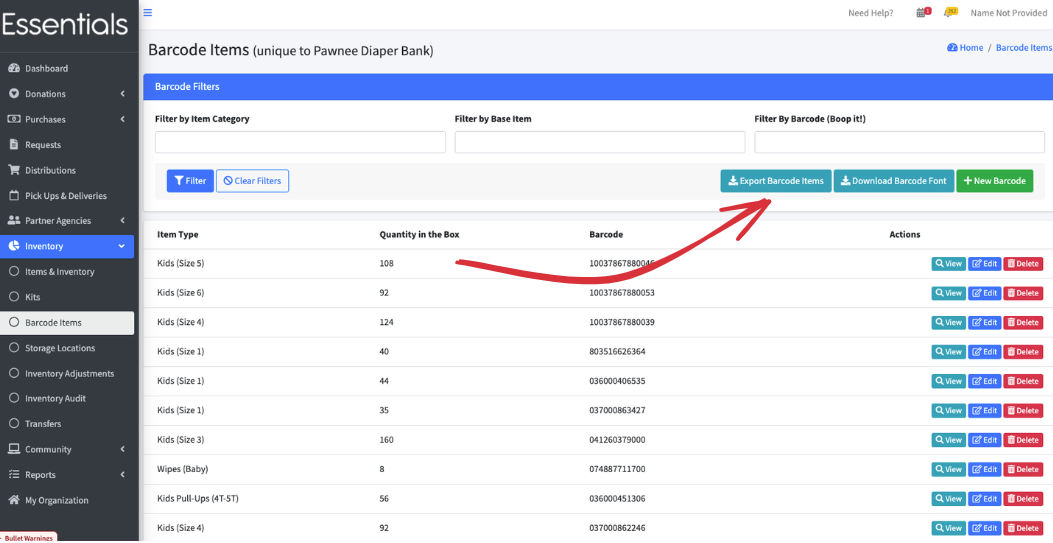Delete barcode 10037867880039 row
The width and height of the screenshot is (1053, 543).
click(1023, 322)
